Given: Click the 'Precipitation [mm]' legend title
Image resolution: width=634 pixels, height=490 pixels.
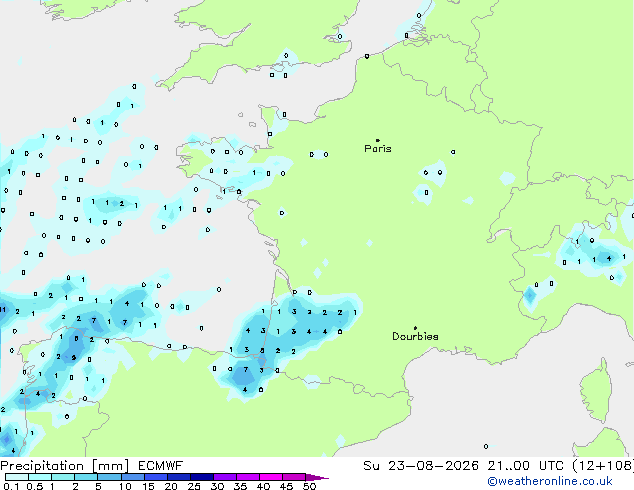Looking at the screenshot, I should 65,466.
